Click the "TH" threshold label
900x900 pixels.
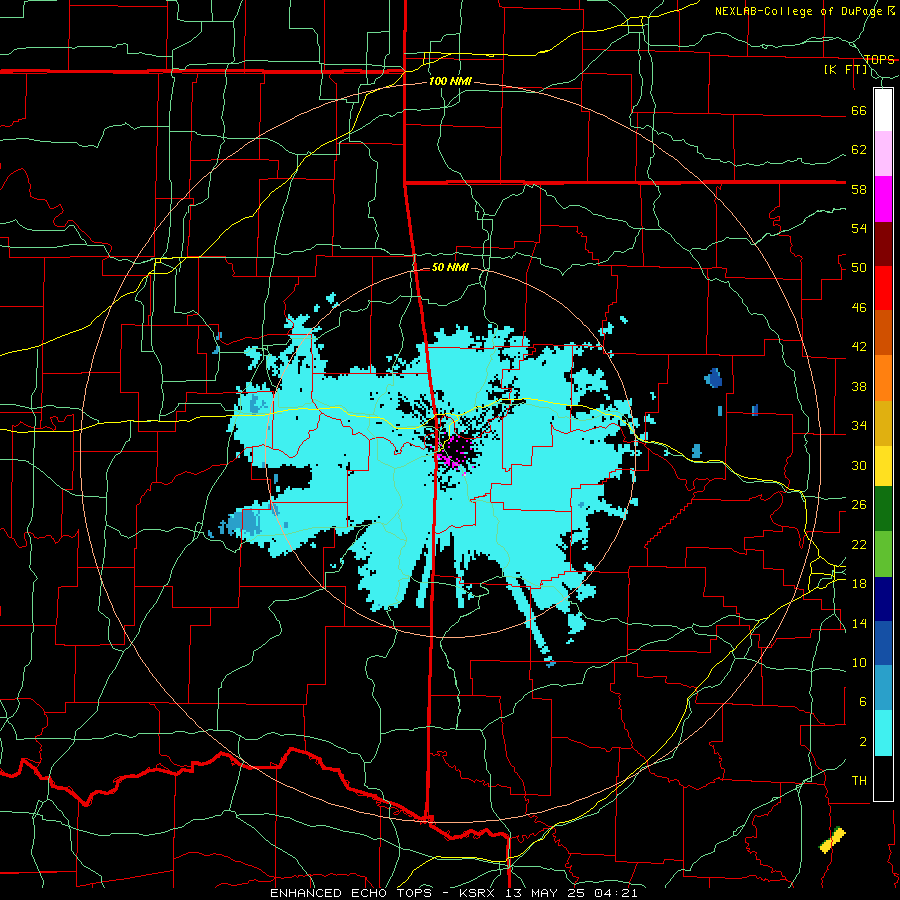tap(859, 780)
